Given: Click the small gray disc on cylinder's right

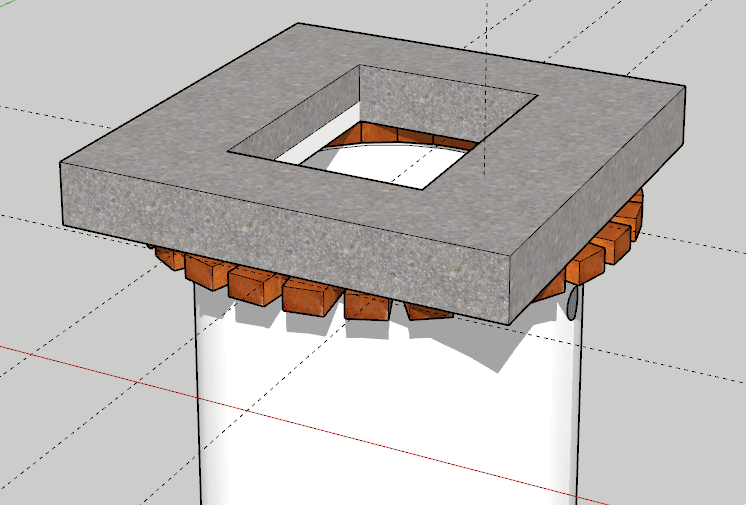Looking at the screenshot, I should point(573,304).
